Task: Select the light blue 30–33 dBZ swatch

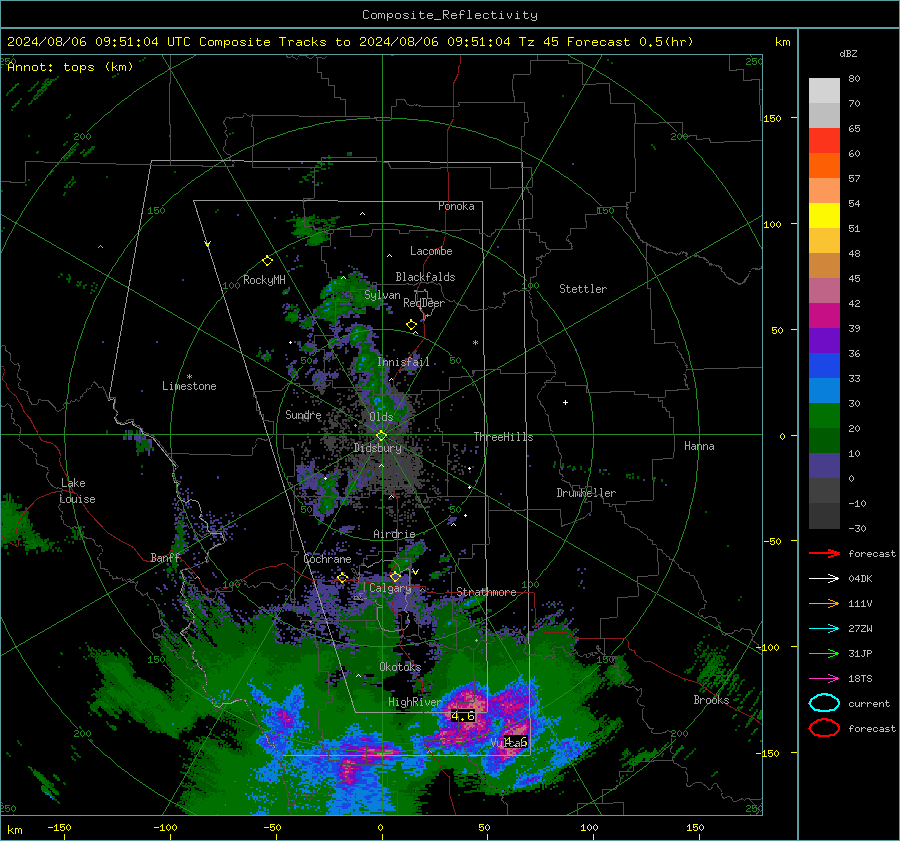Action: click(x=824, y=390)
